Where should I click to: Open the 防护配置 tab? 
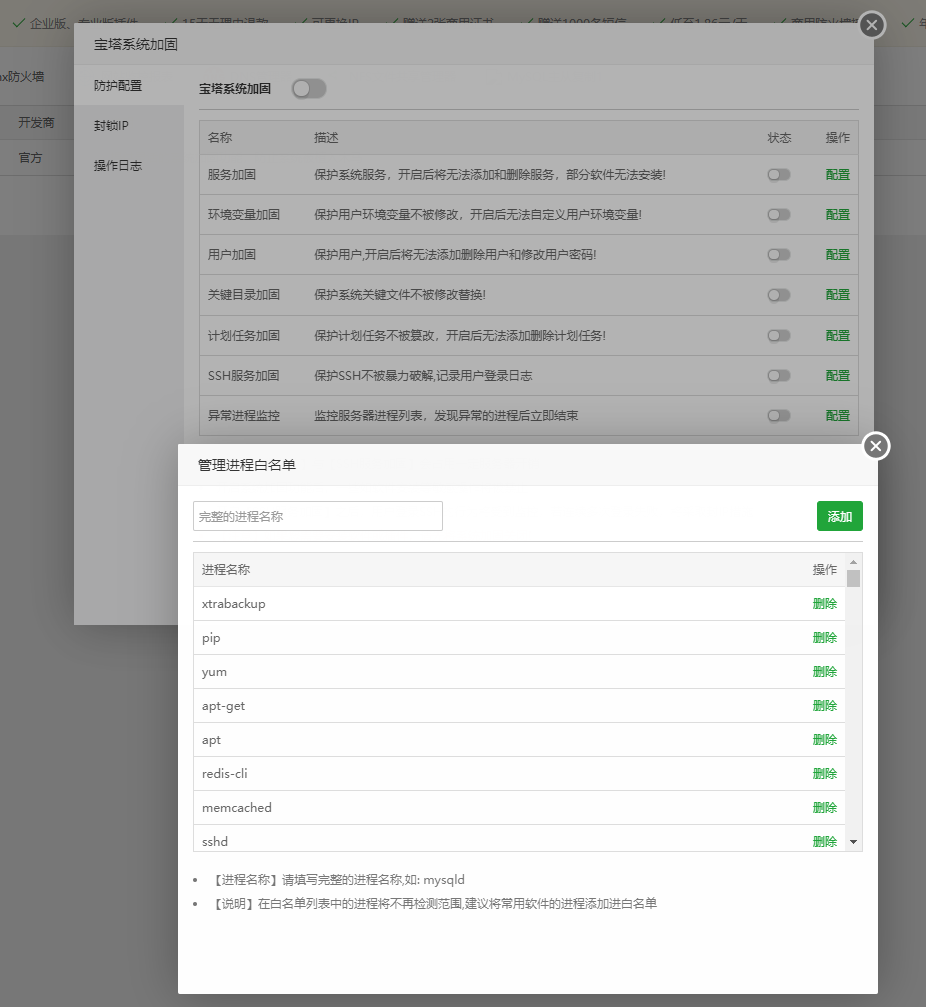tap(128, 85)
